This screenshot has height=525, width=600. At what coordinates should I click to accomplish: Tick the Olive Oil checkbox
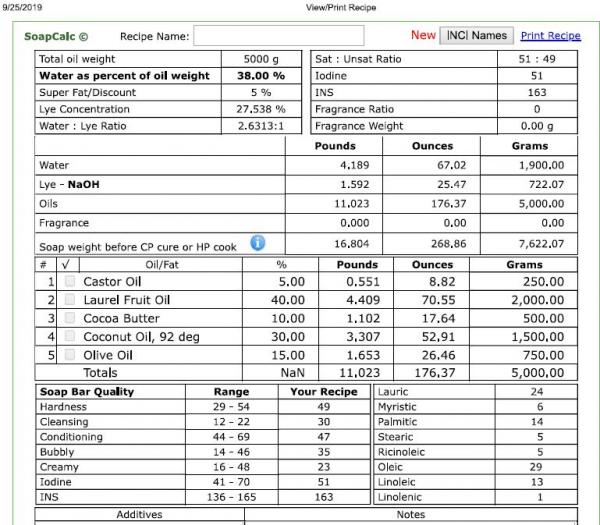pyautogui.click(x=70, y=355)
